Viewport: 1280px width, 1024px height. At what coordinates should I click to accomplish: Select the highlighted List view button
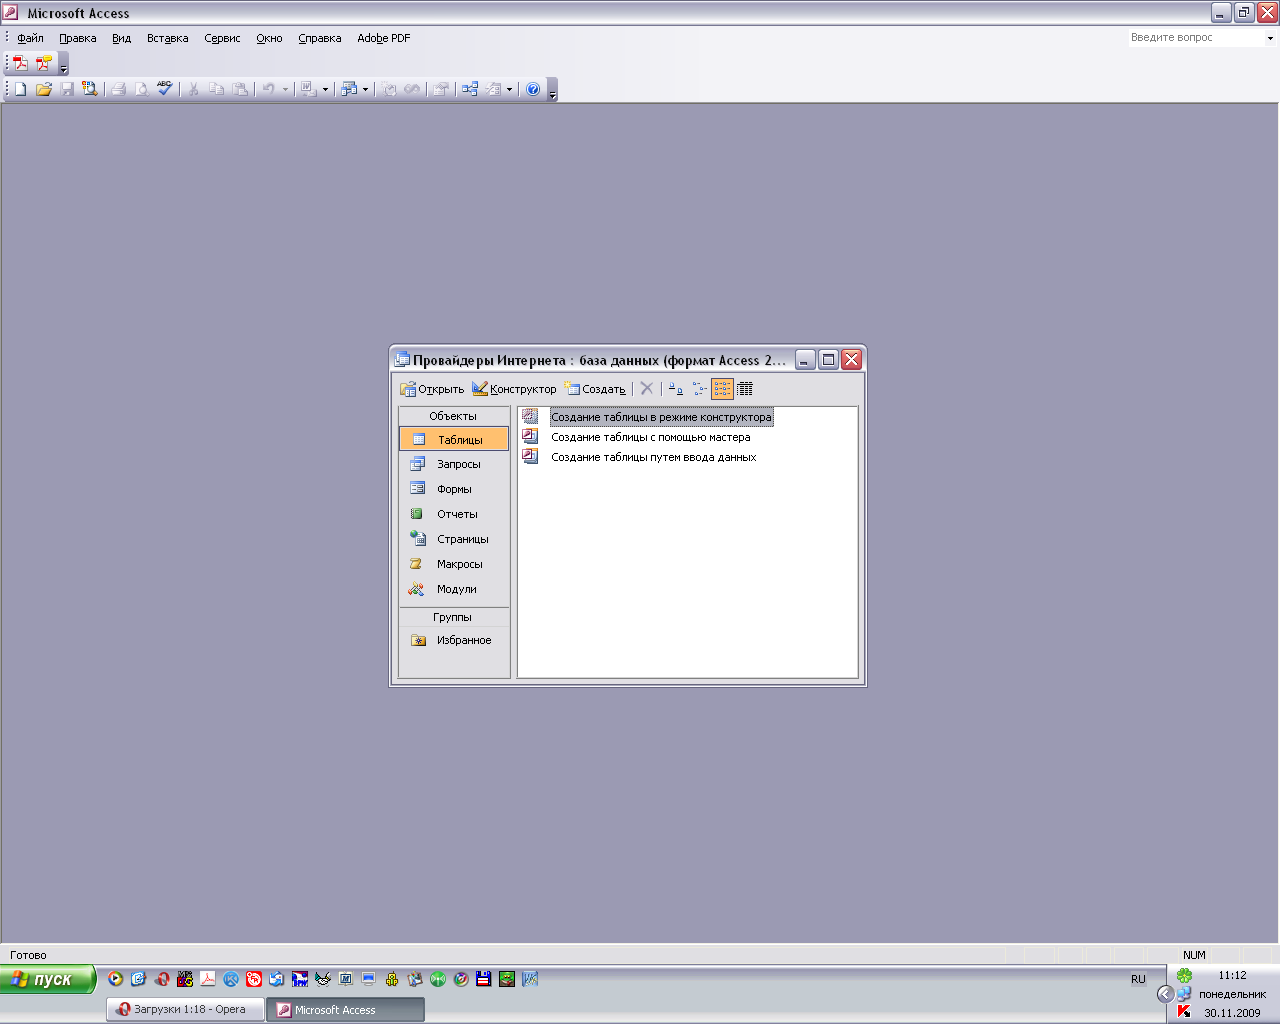point(722,389)
